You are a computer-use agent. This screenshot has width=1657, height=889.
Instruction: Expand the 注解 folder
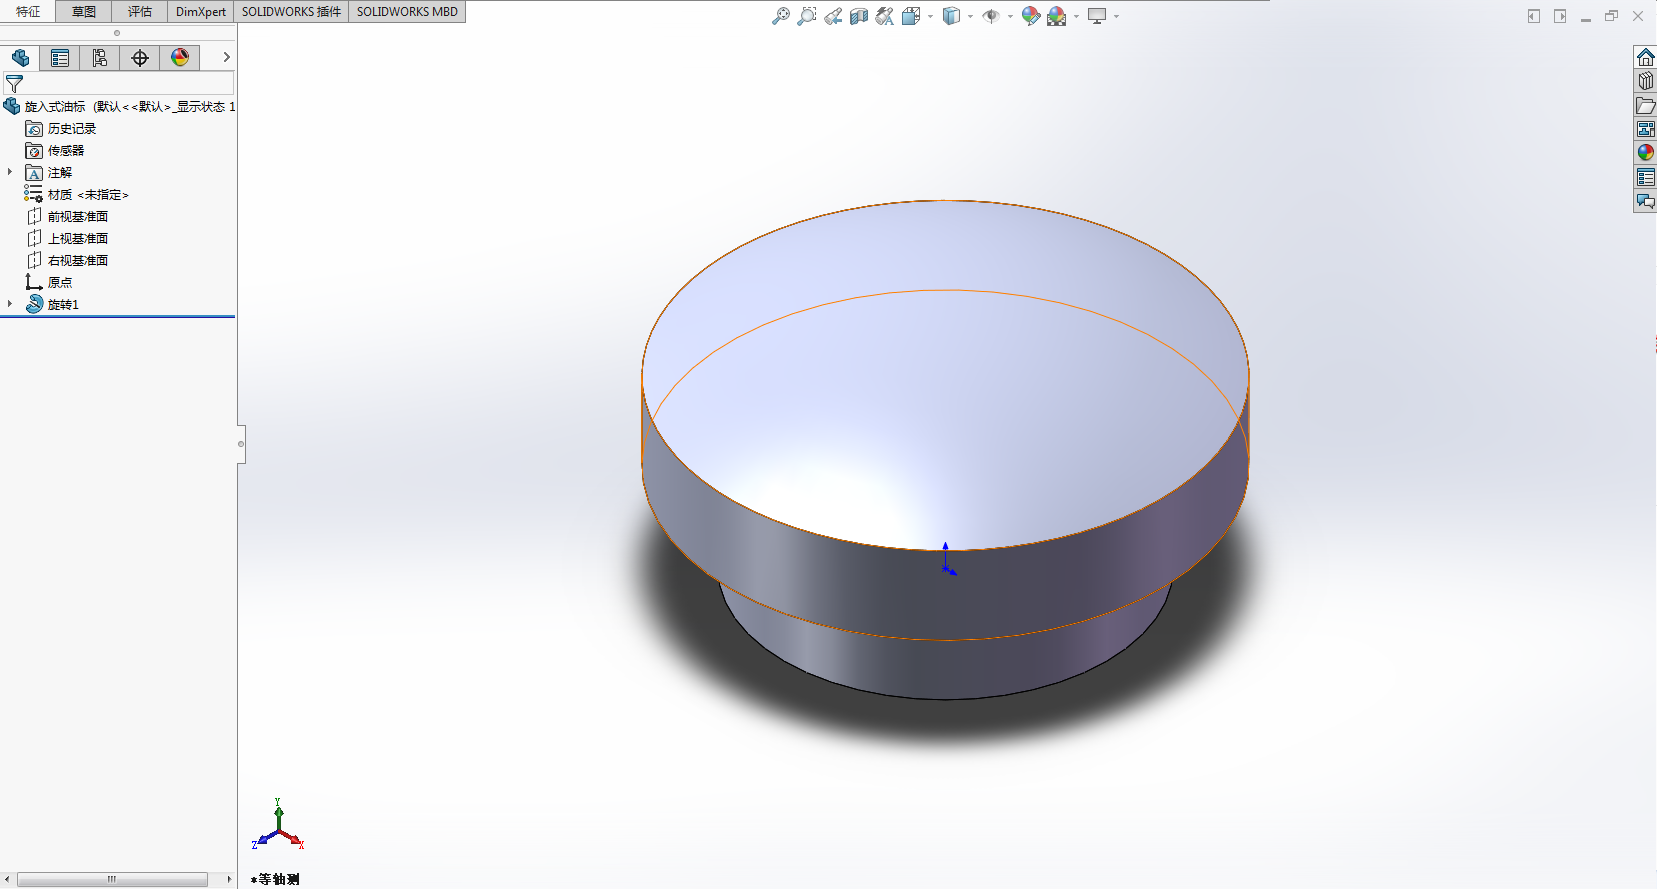[10, 172]
